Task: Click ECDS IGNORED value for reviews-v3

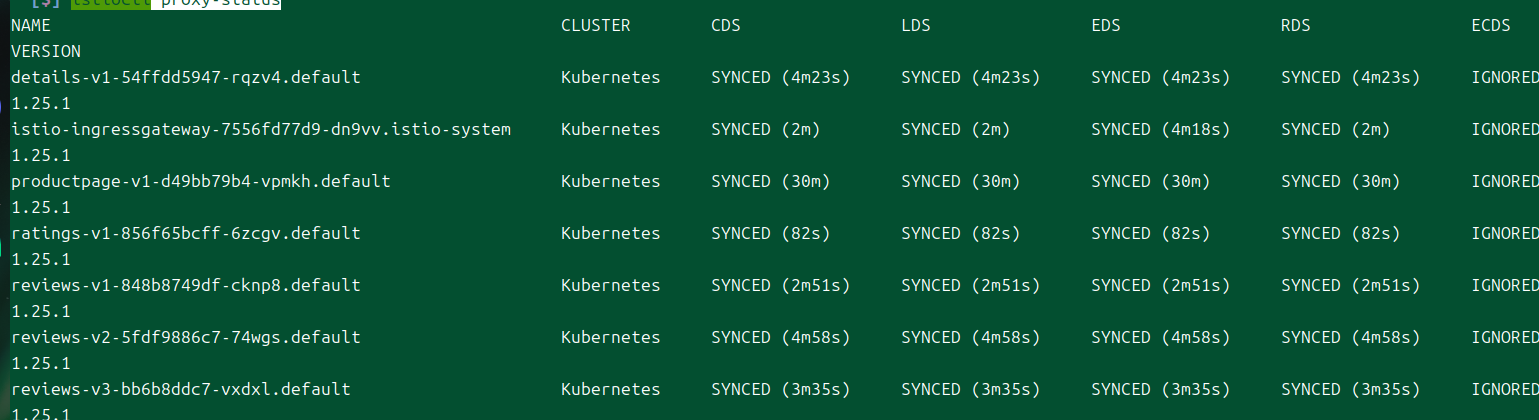Action: 1505,389
